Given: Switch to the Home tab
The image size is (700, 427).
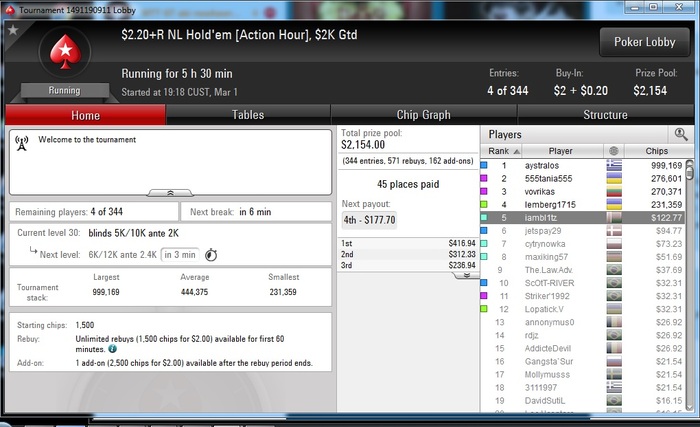Looking at the screenshot, I should [85, 115].
